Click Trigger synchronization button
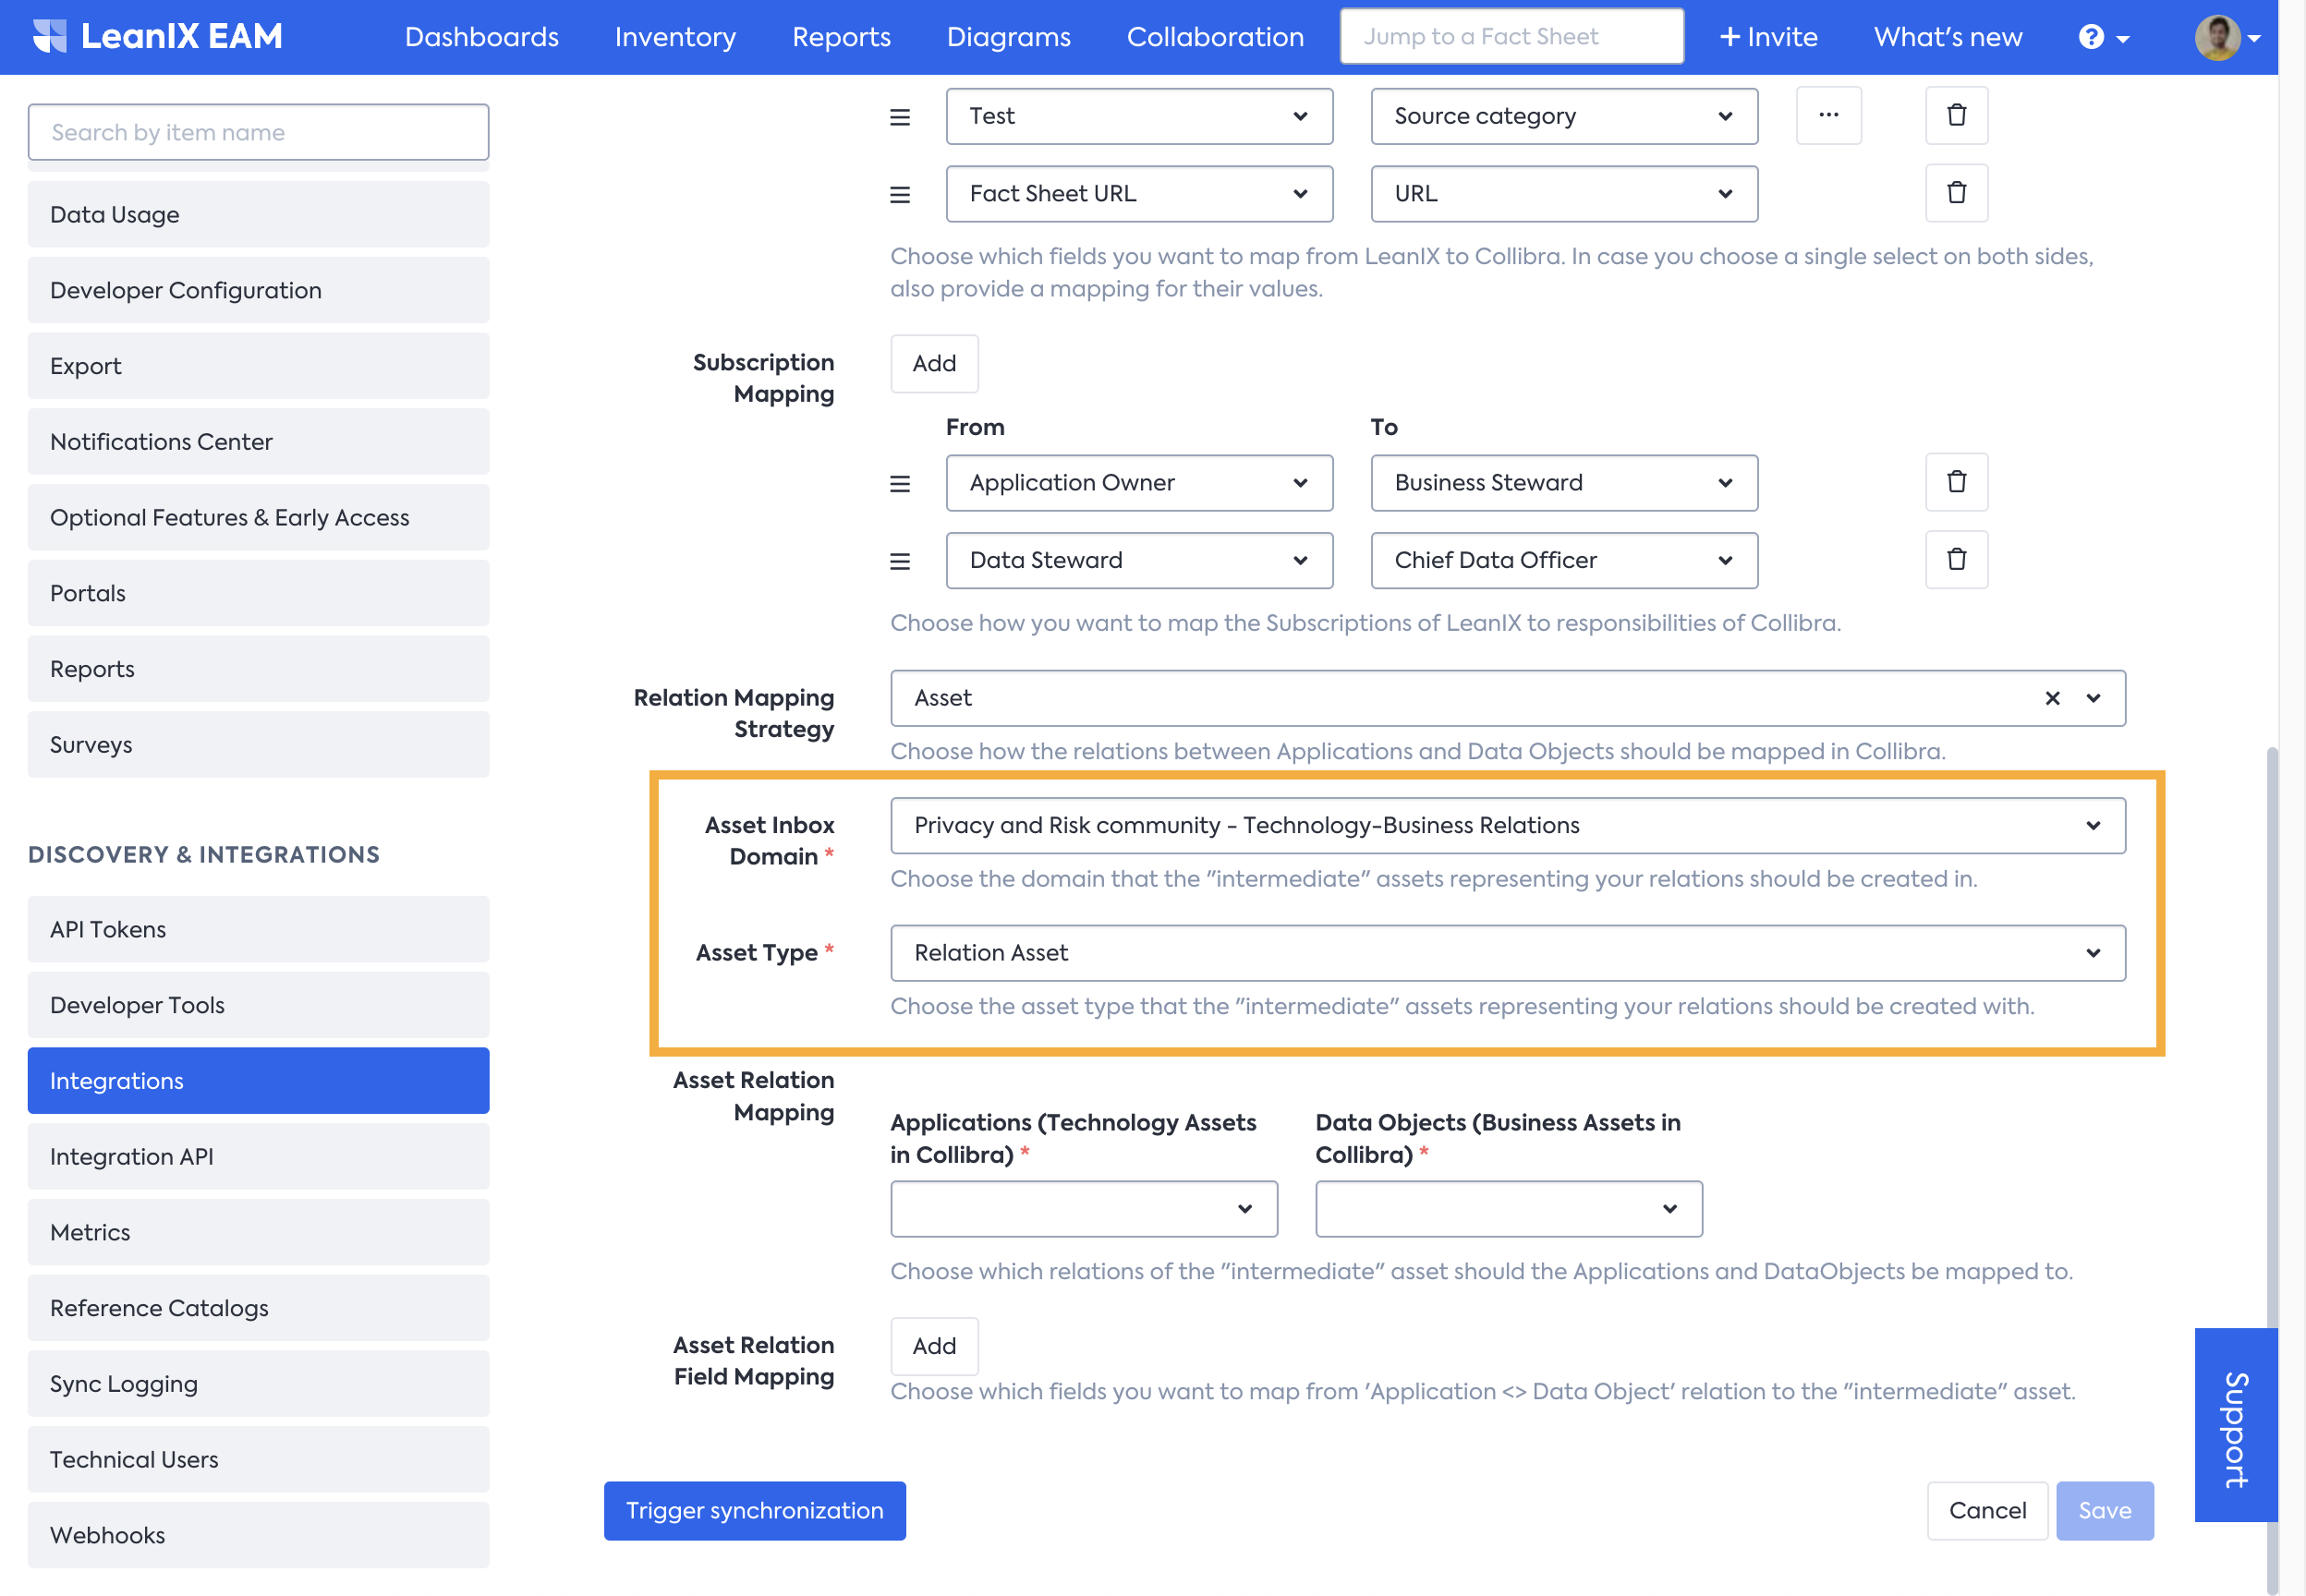Screen dimensions: 2306x1596 pos(754,1510)
